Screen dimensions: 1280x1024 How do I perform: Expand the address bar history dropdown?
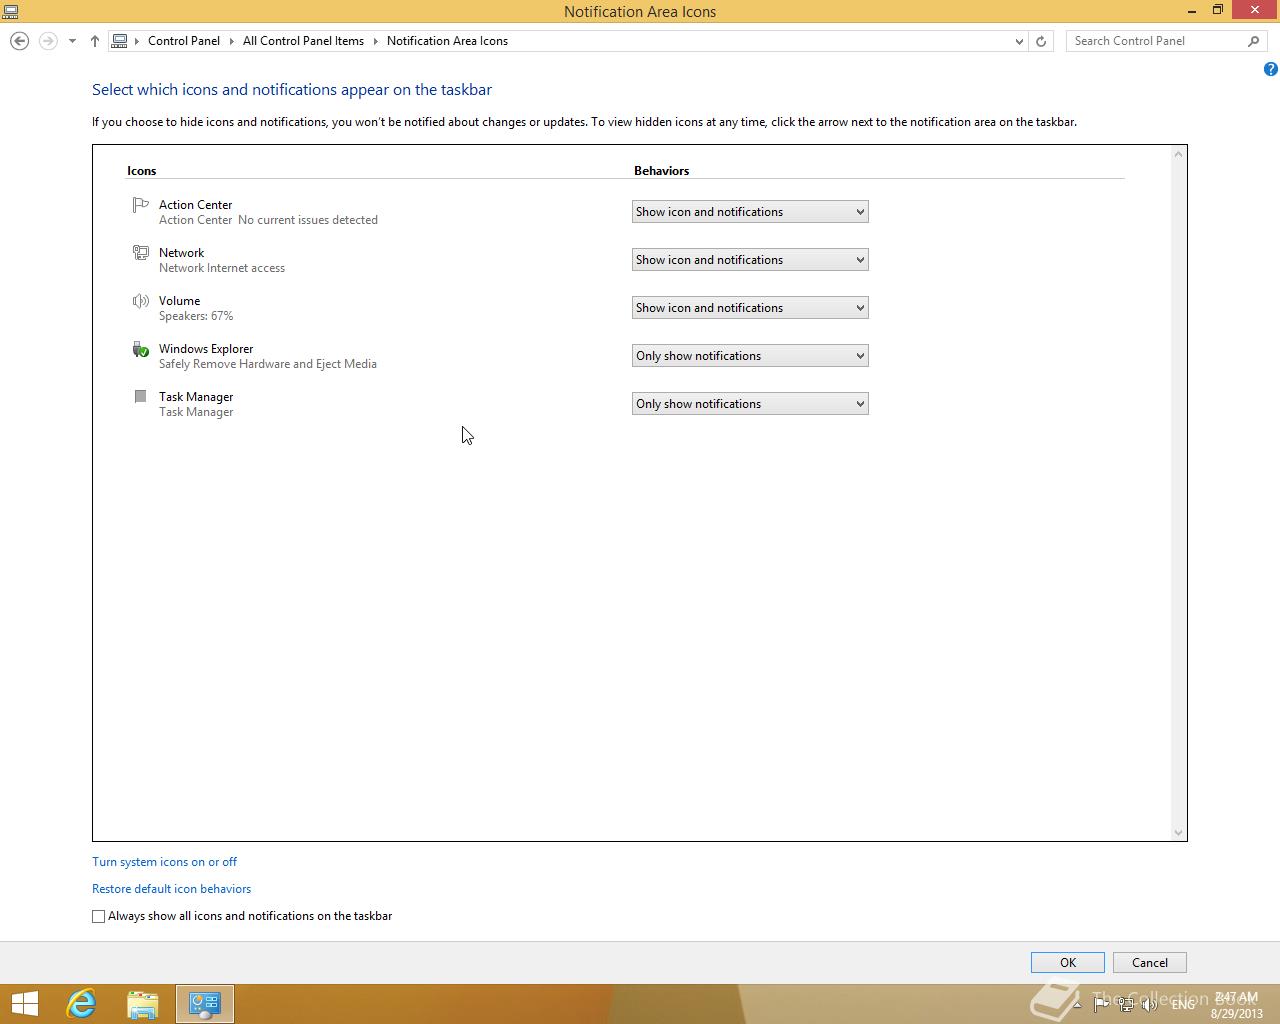[x=1019, y=41]
